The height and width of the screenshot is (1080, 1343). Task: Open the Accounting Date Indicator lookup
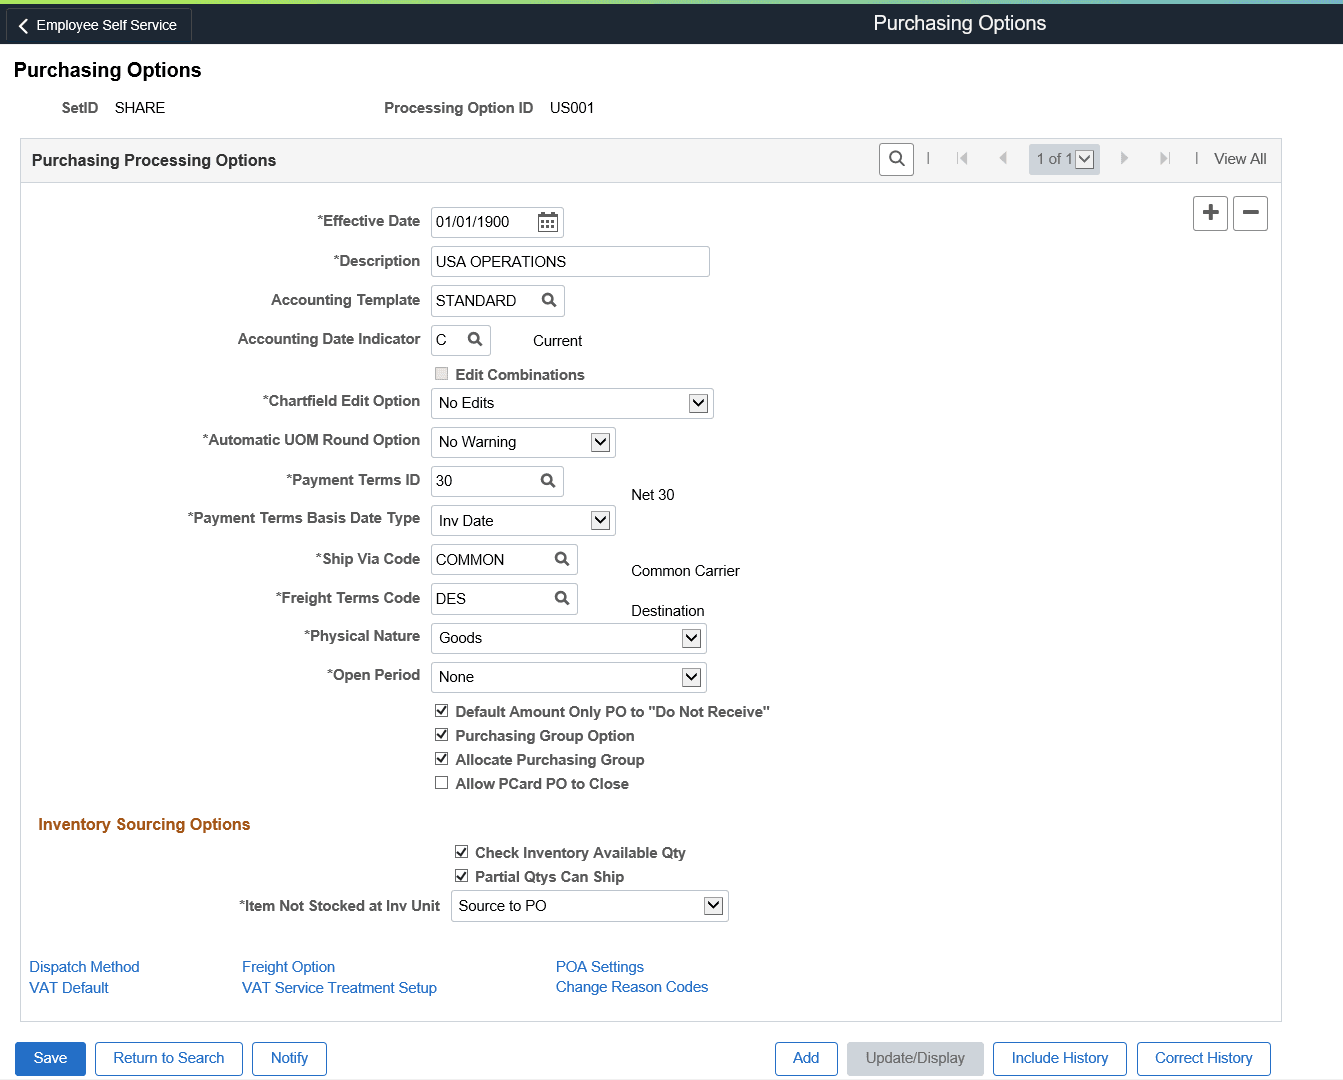[475, 339]
